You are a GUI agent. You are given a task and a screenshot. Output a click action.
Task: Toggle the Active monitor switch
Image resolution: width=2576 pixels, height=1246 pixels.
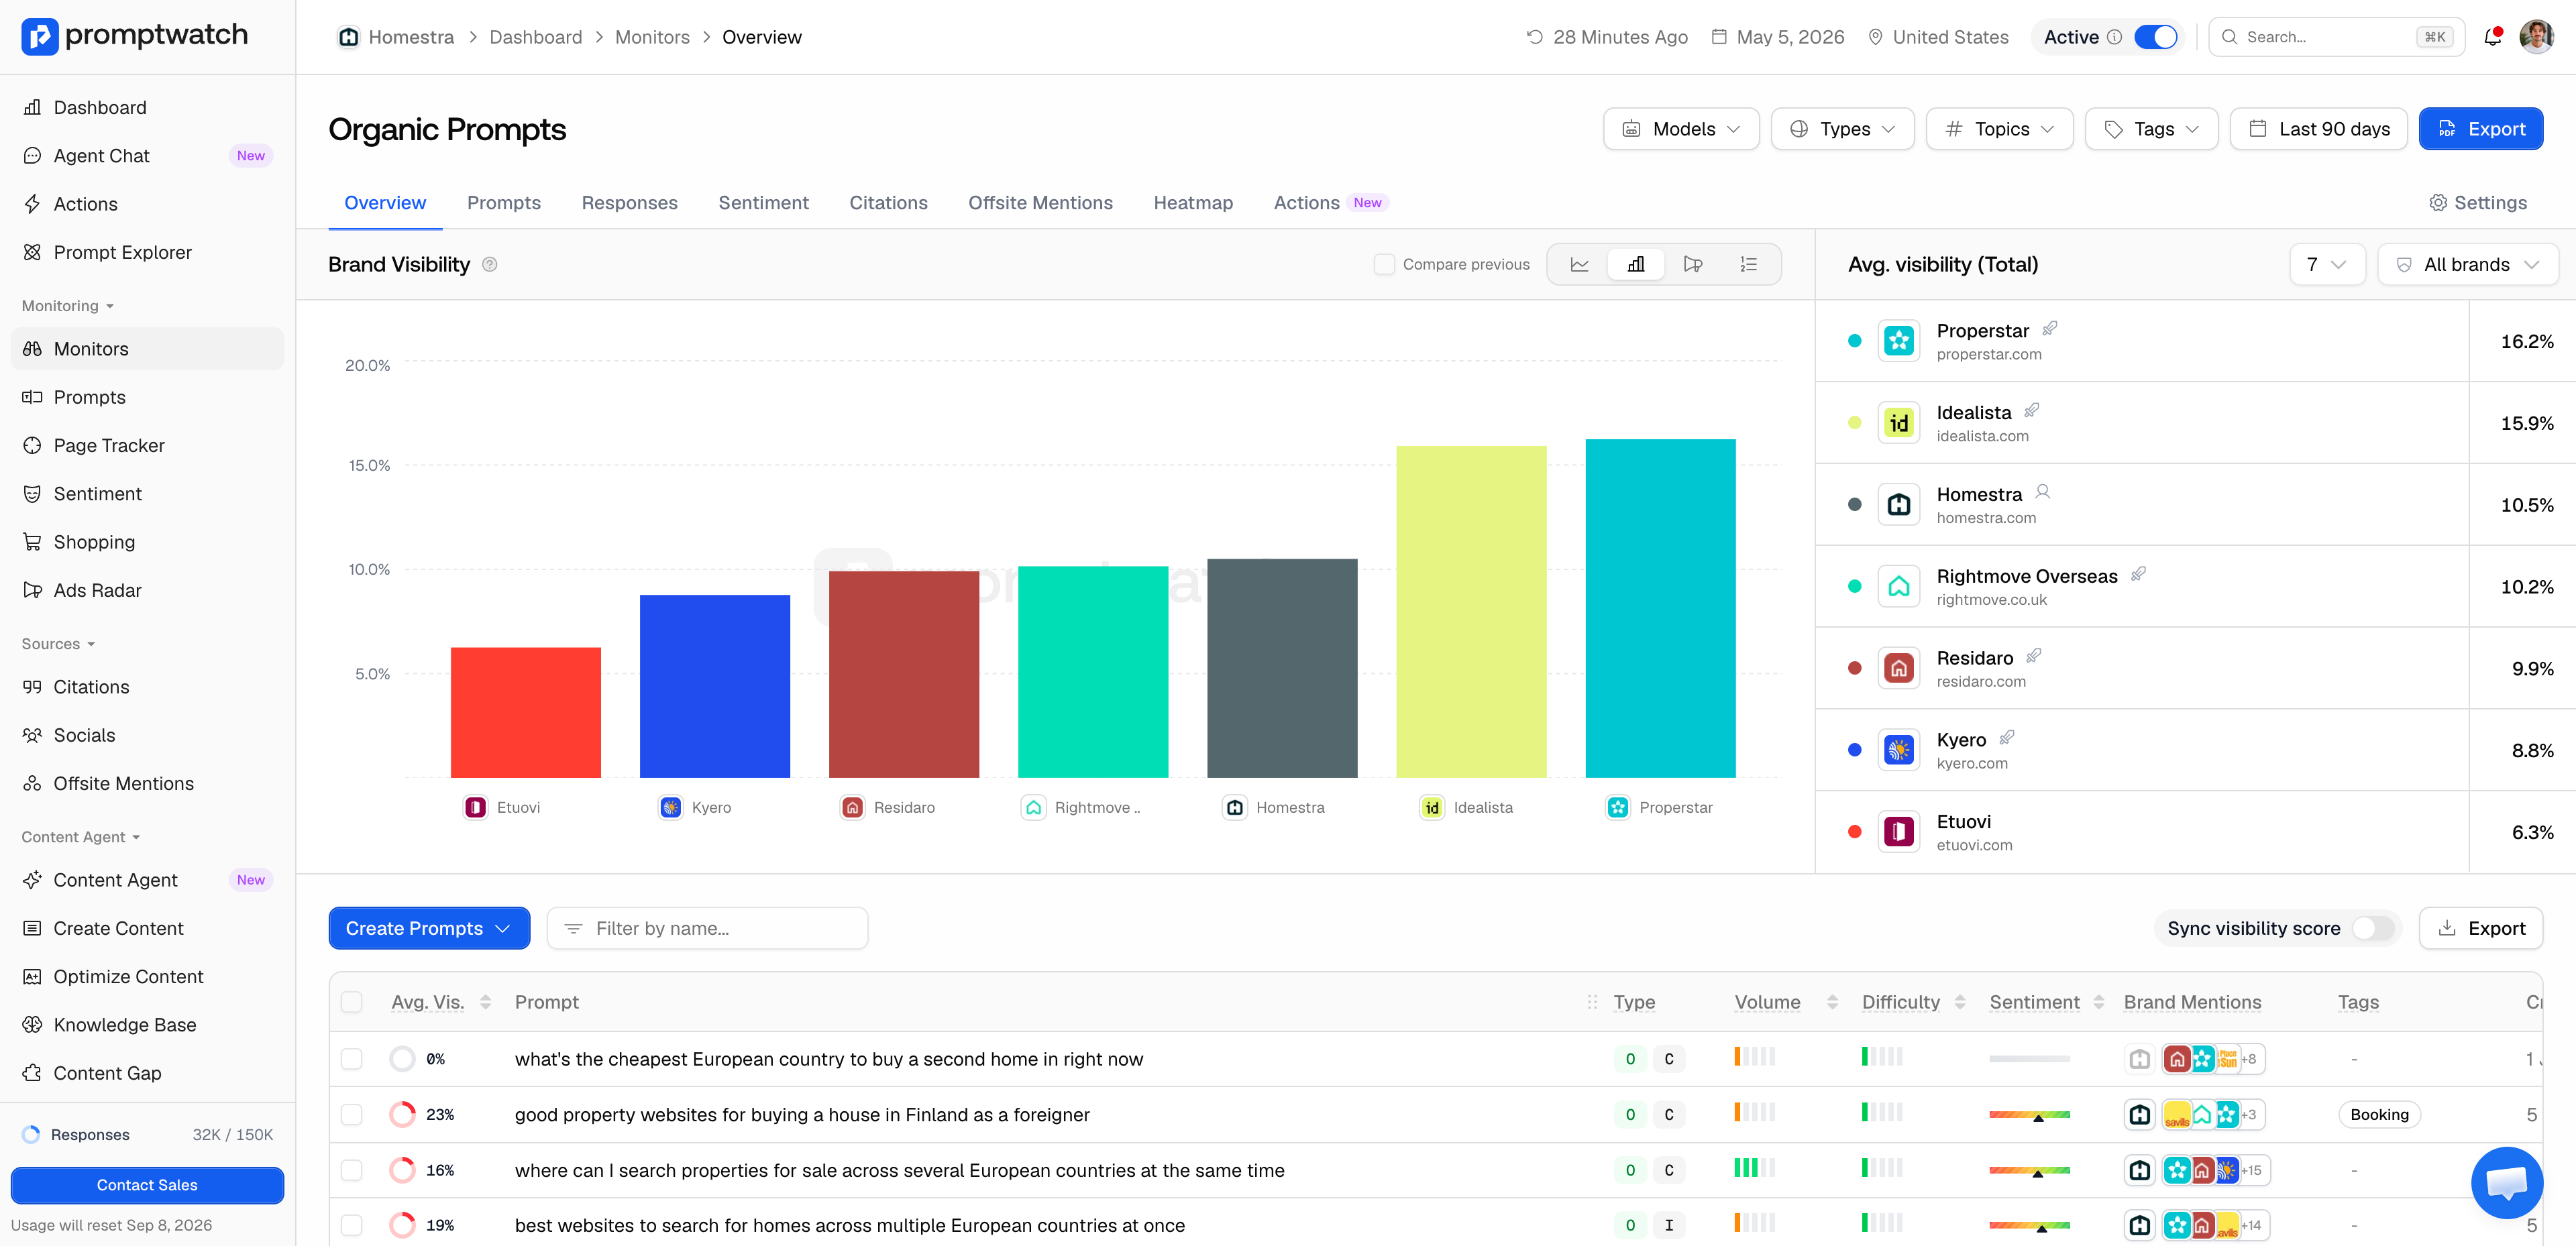pyautogui.click(x=2155, y=37)
